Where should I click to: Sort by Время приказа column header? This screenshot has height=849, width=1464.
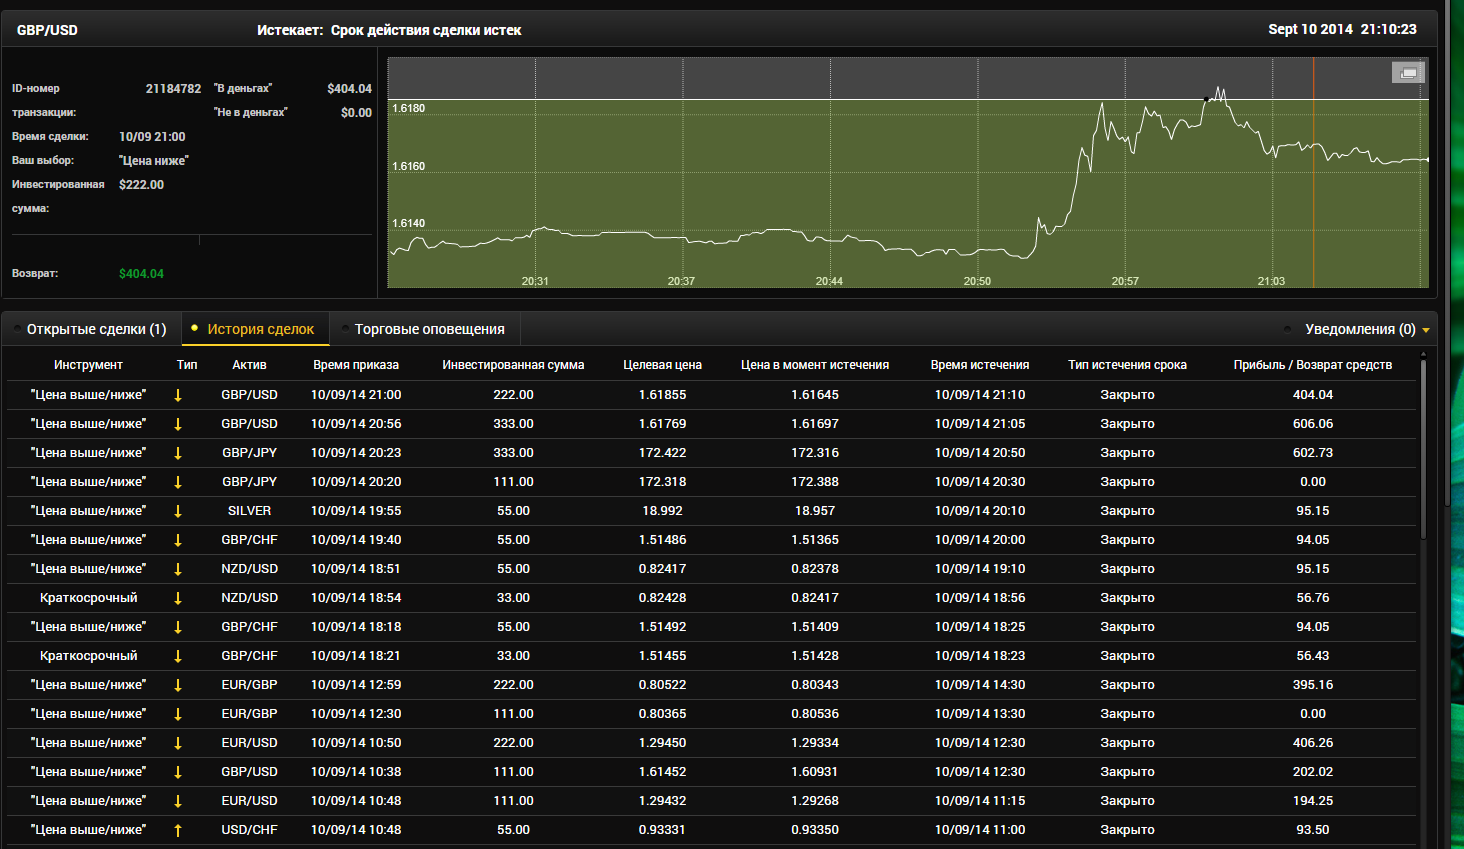pyautogui.click(x=356, y=365)
